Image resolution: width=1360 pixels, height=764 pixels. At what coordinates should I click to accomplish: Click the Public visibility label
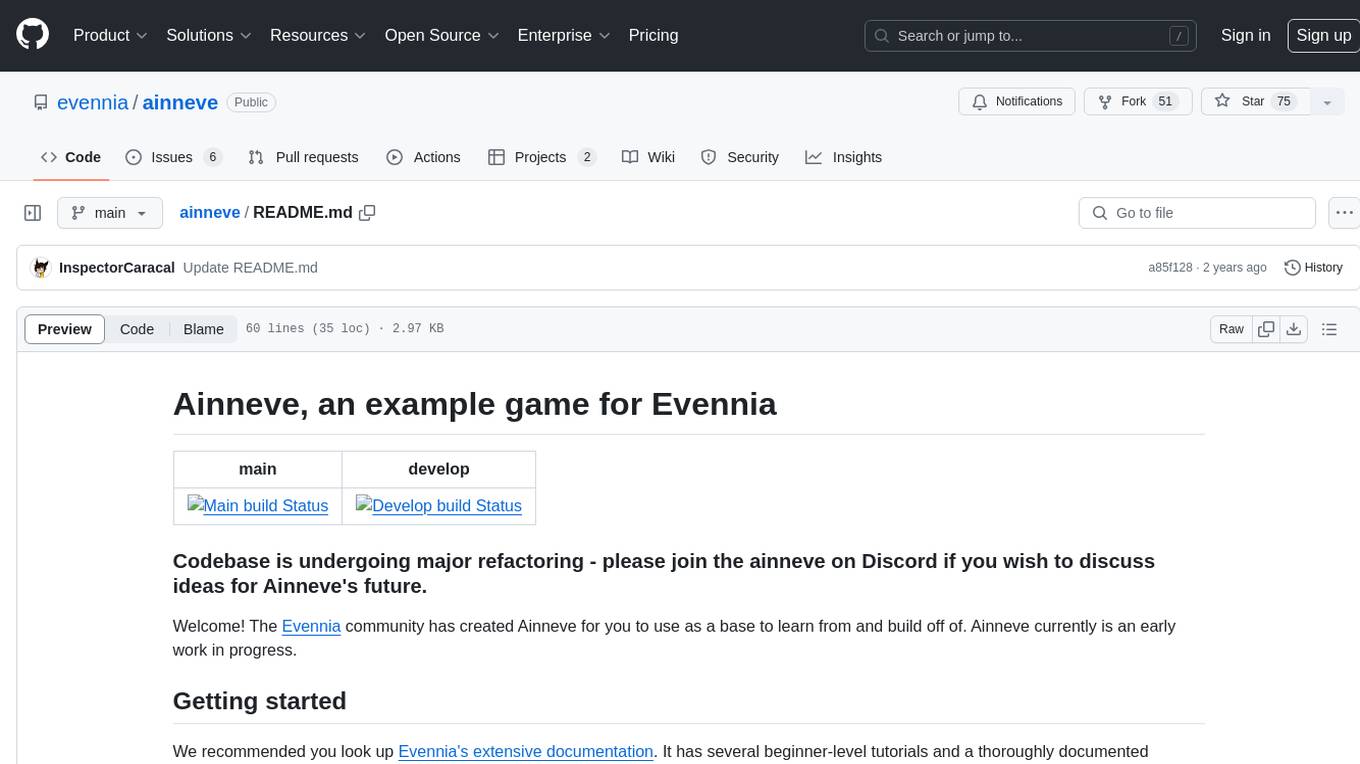251,102
